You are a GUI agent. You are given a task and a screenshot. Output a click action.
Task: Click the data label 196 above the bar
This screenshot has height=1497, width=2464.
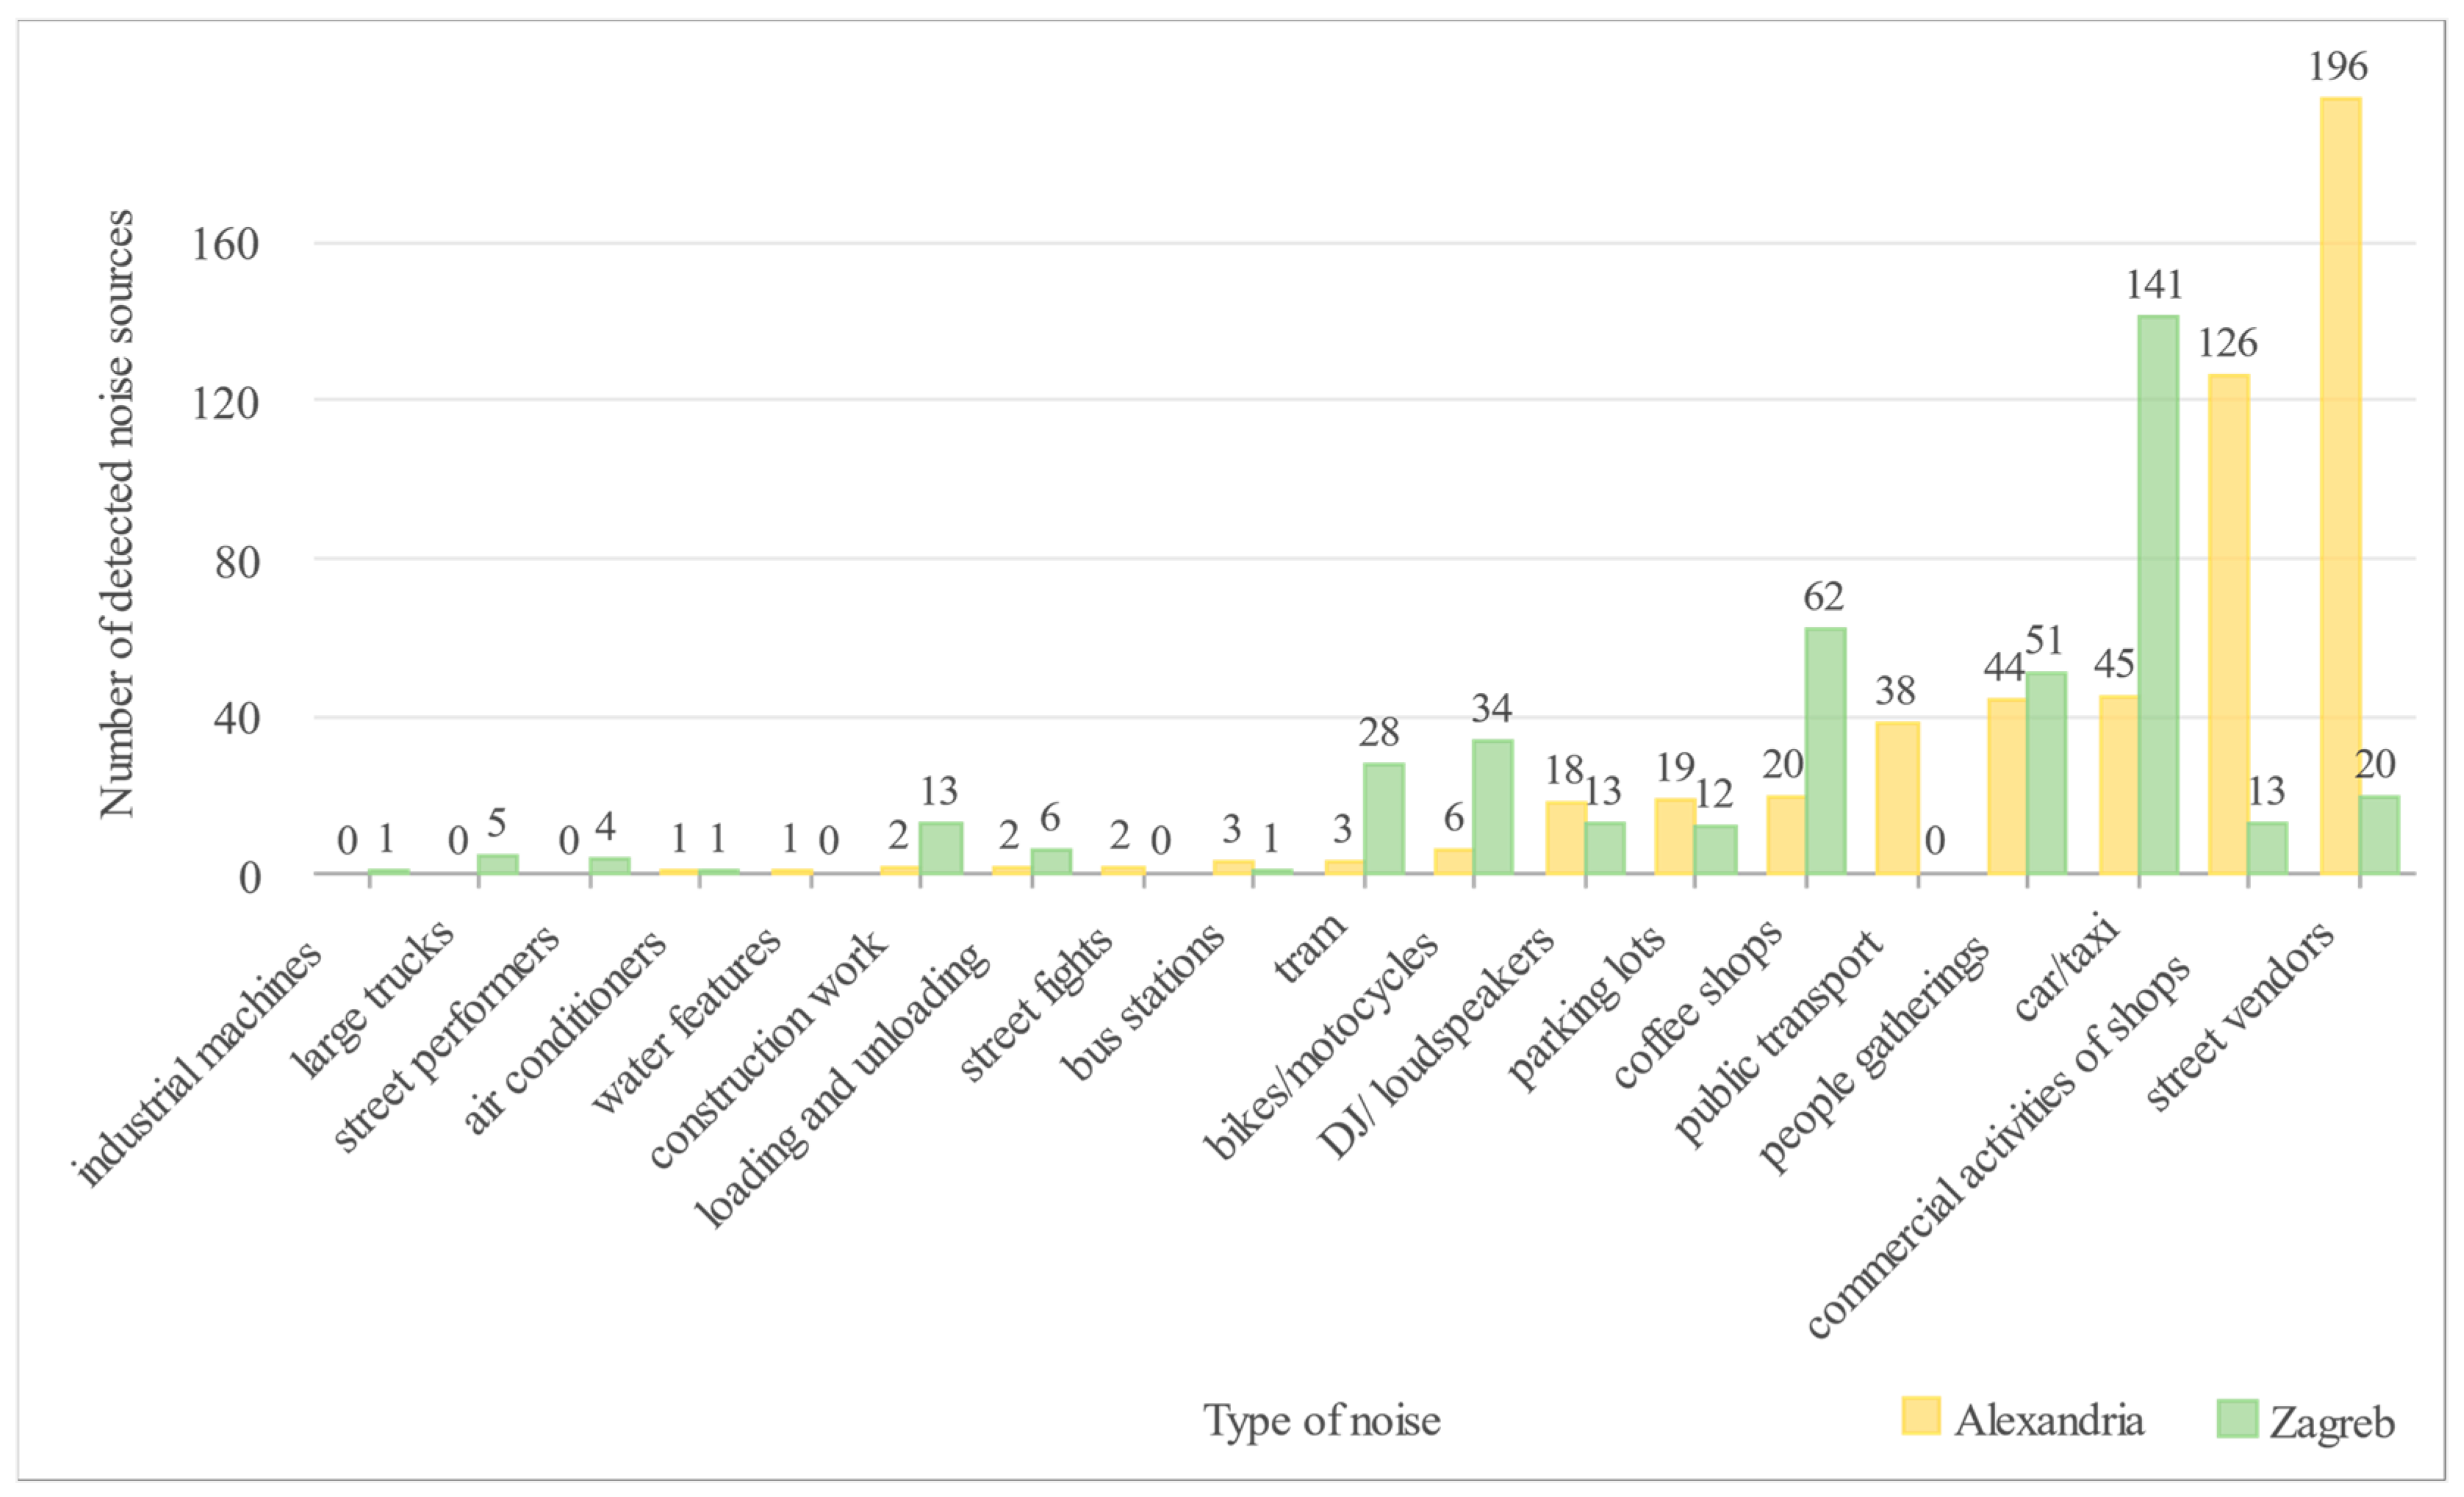(x=2338, y=66)
